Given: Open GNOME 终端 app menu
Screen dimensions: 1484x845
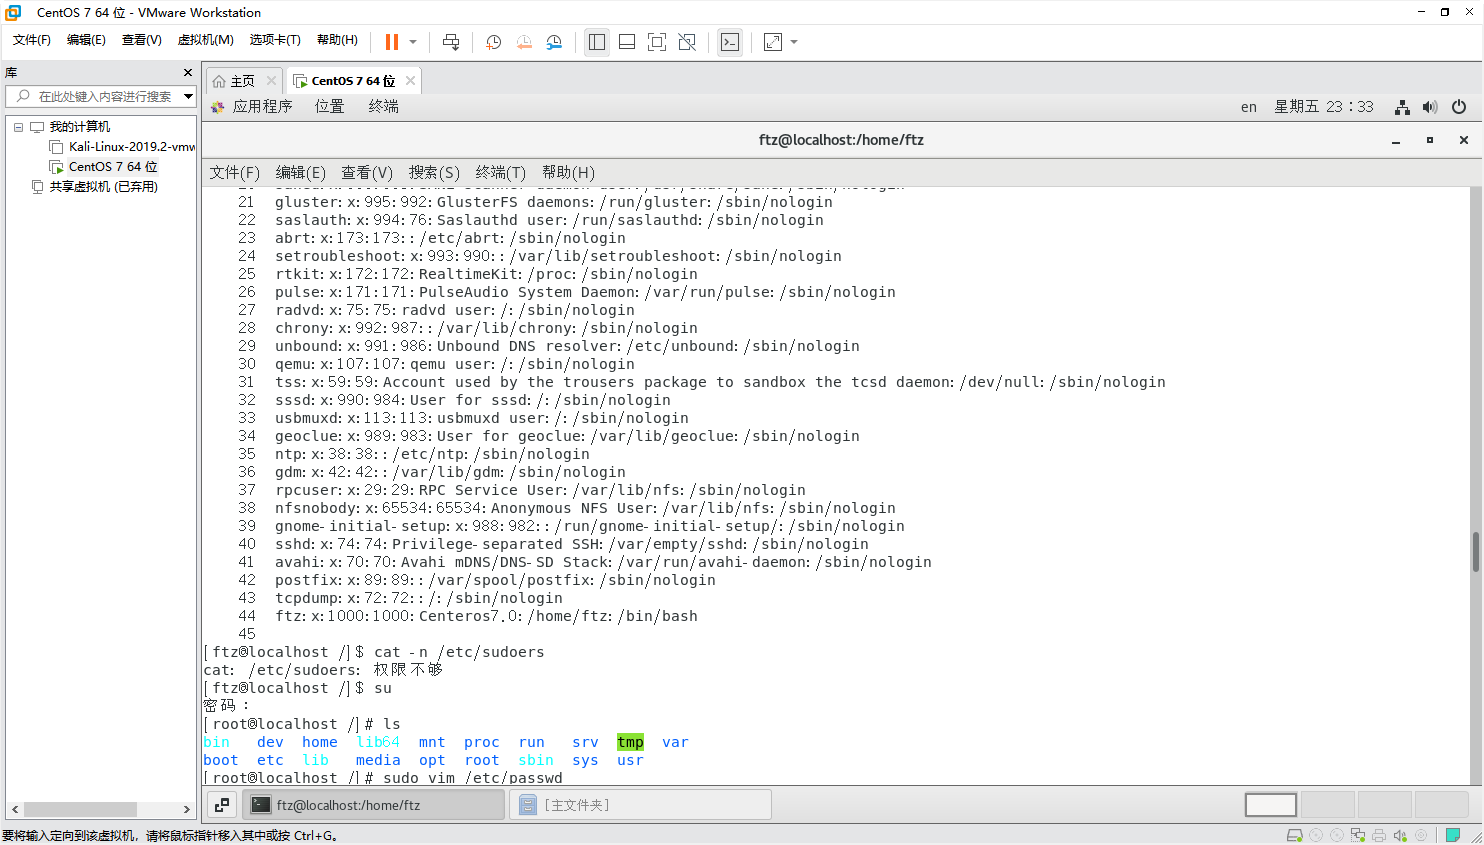Looking at the screenshot, I should (383, 107).
